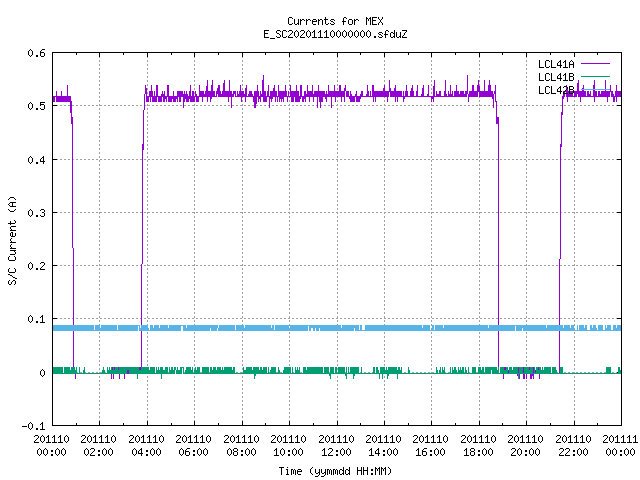Click the "S/C Current (A)" y-axis title
640x480 pixels.
[13, 240]
